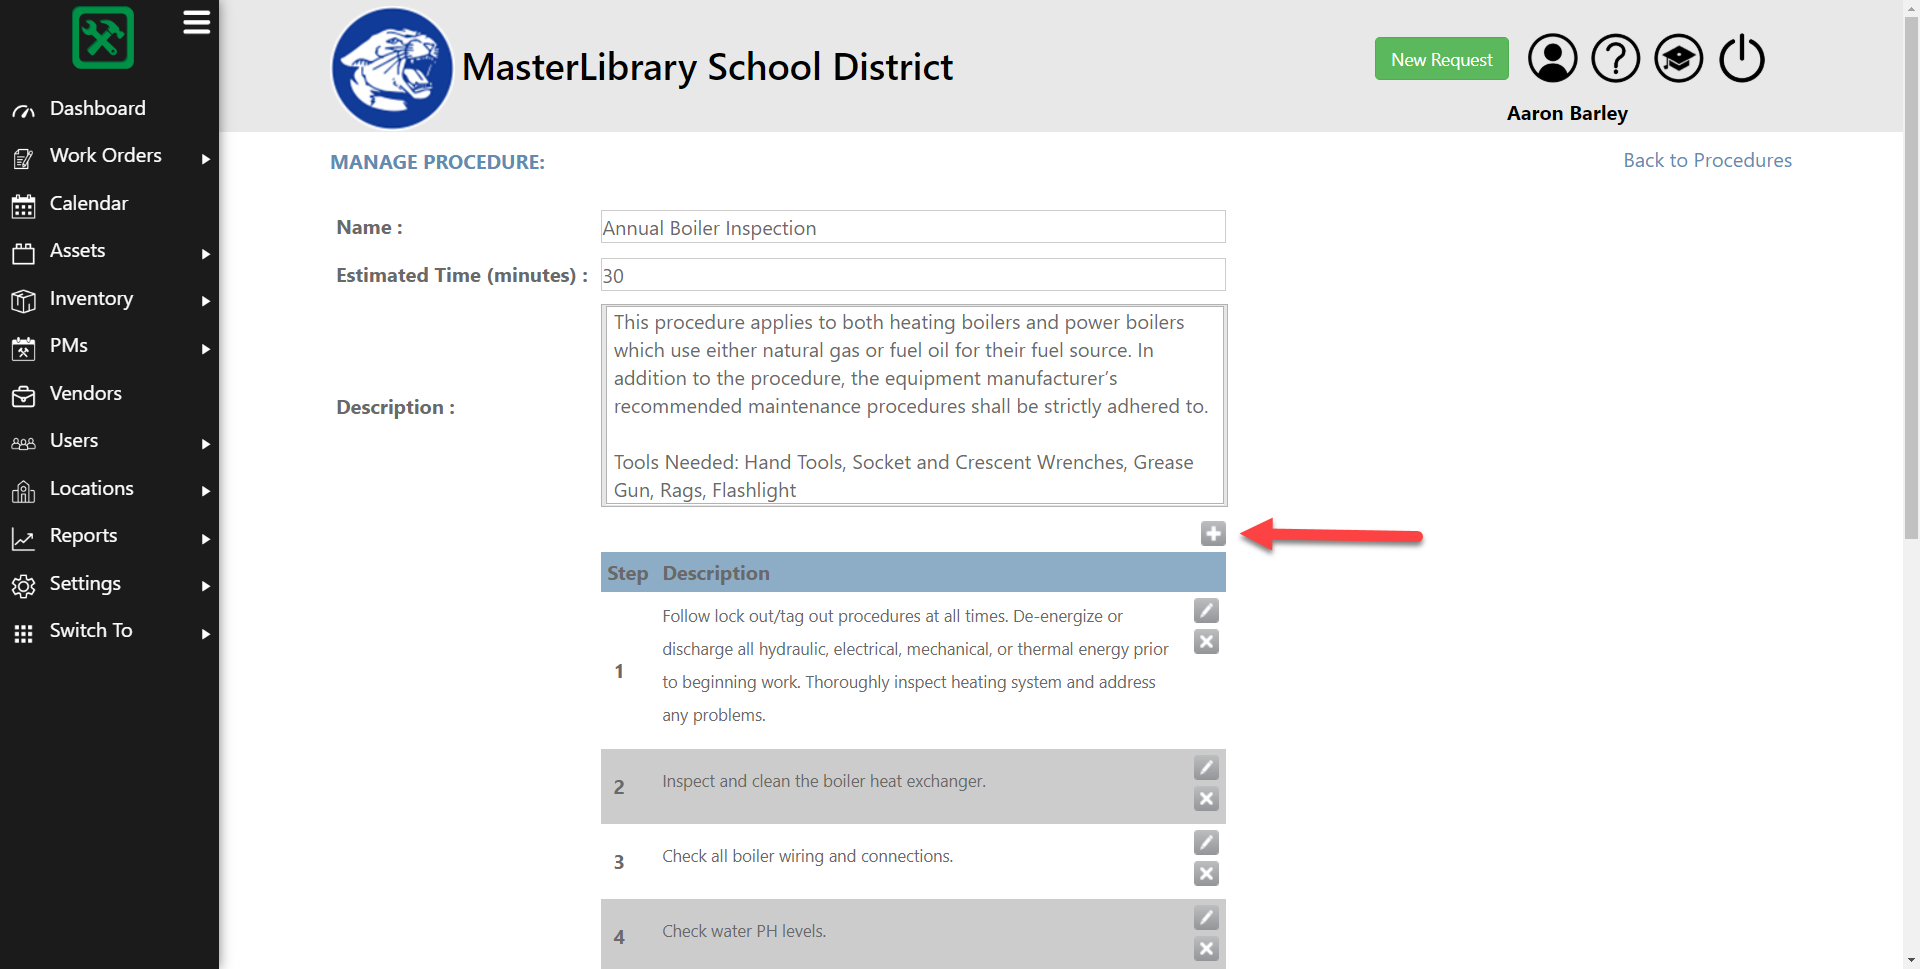Expand the Reports submenu arrow
The width and height of the screenshot is (1920, 969).
[206, 538]
